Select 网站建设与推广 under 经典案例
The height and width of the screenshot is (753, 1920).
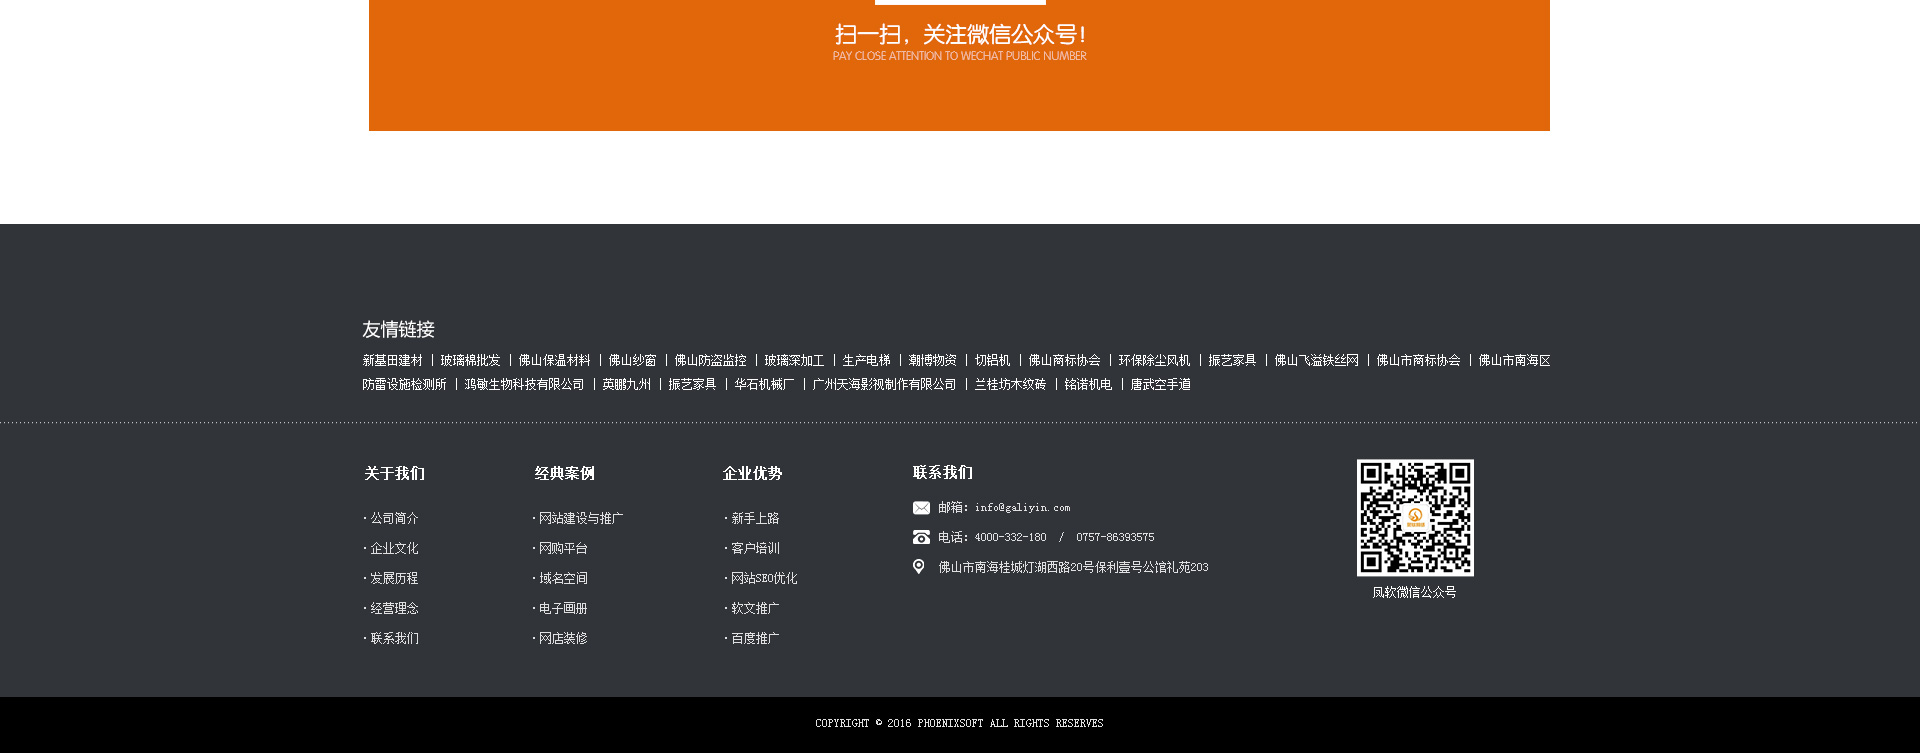point(580,519)
